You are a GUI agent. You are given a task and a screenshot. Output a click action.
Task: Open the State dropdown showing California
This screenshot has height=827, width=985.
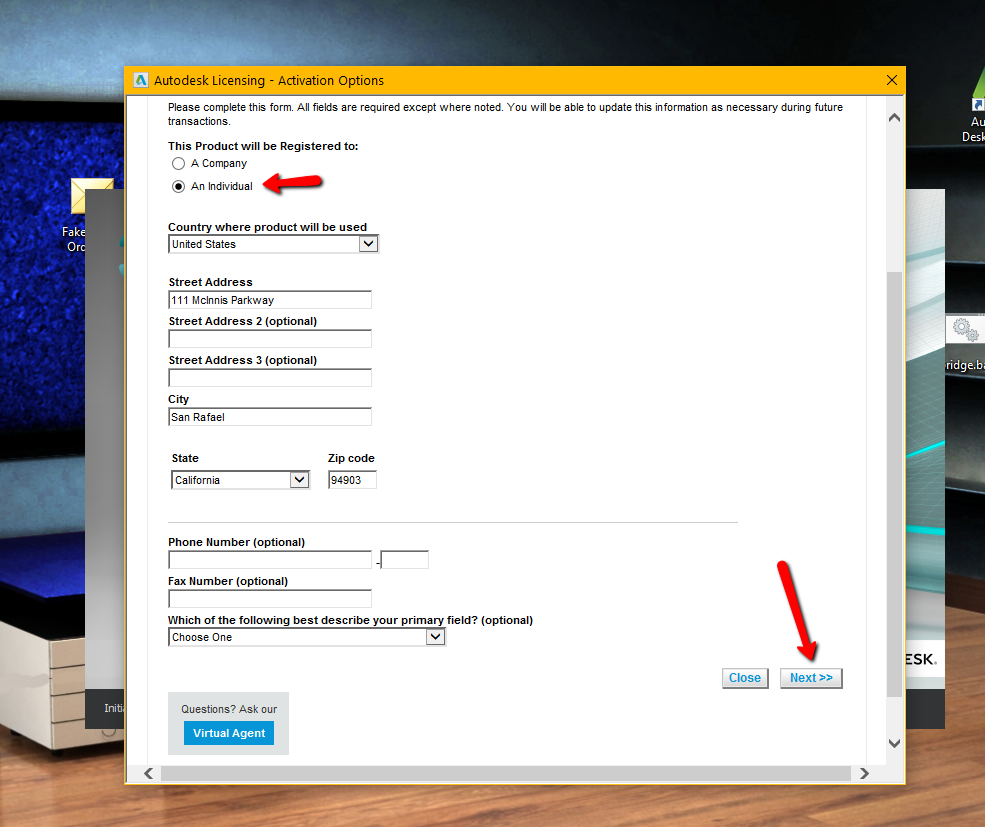241,480
